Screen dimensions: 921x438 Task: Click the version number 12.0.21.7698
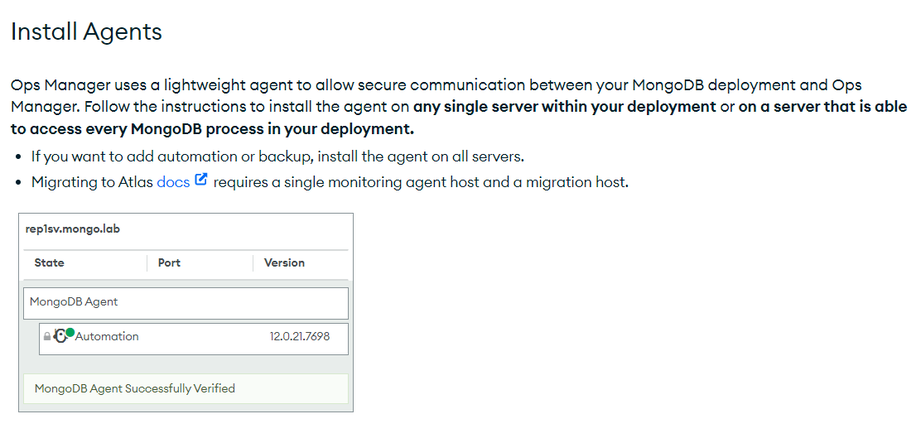pyautogui.click(x=300, y=336)
